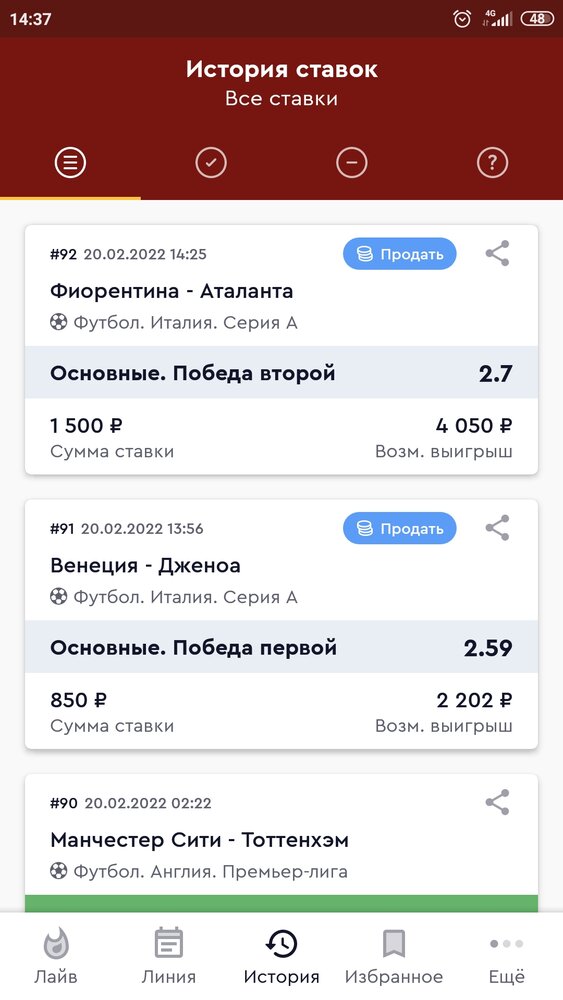
Task: Open the question mark unsettled bets filter
Action: pos(492,164)
